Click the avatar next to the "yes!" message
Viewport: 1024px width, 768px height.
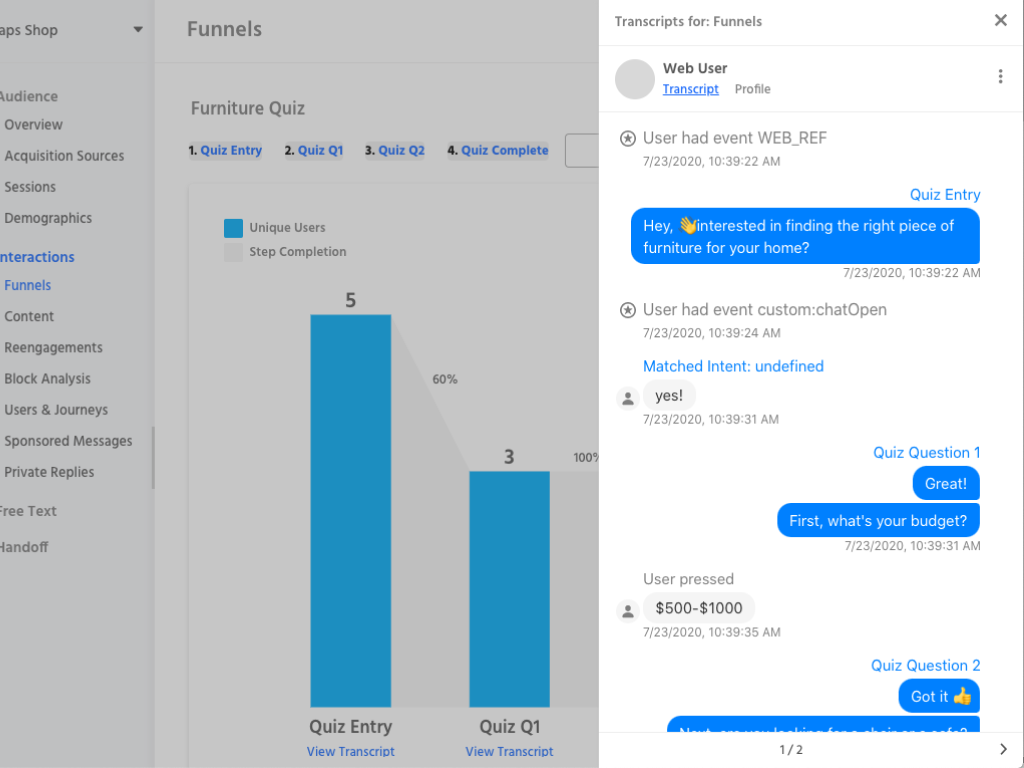pyautogui.click(x=627, y=397)
